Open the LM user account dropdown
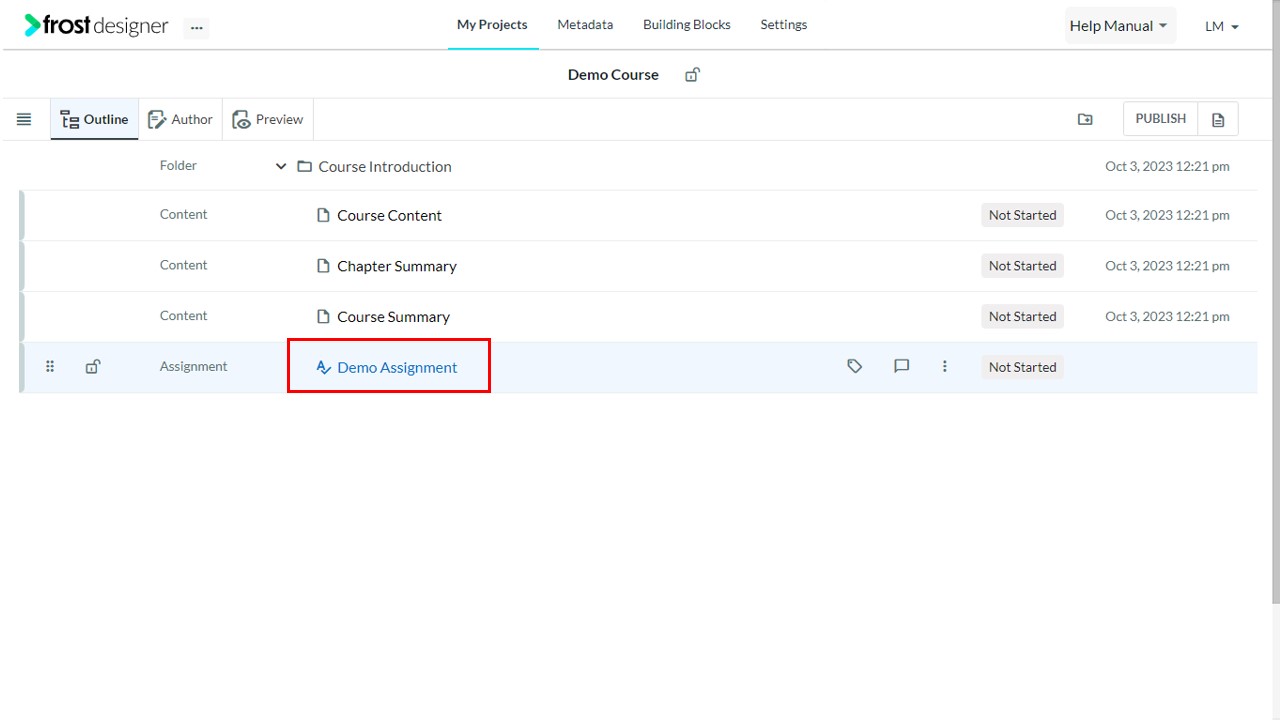Viewport: 1280px width, 720px height. pos(1222,26)
